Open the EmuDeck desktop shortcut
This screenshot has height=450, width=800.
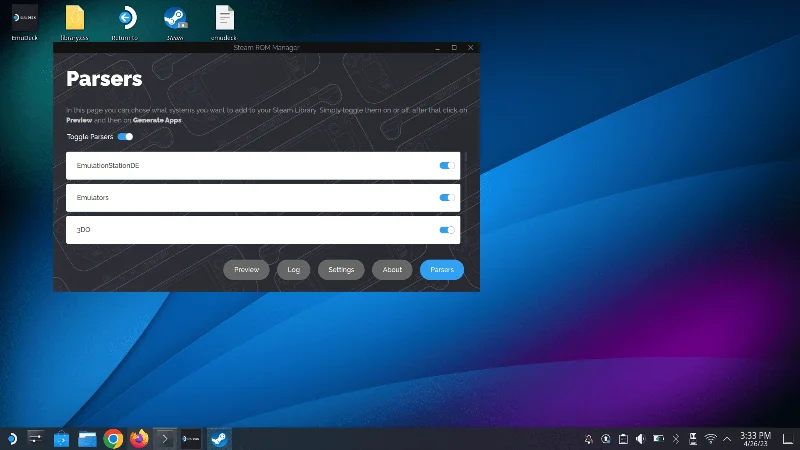pyautogui.click(x=24, y=18)
